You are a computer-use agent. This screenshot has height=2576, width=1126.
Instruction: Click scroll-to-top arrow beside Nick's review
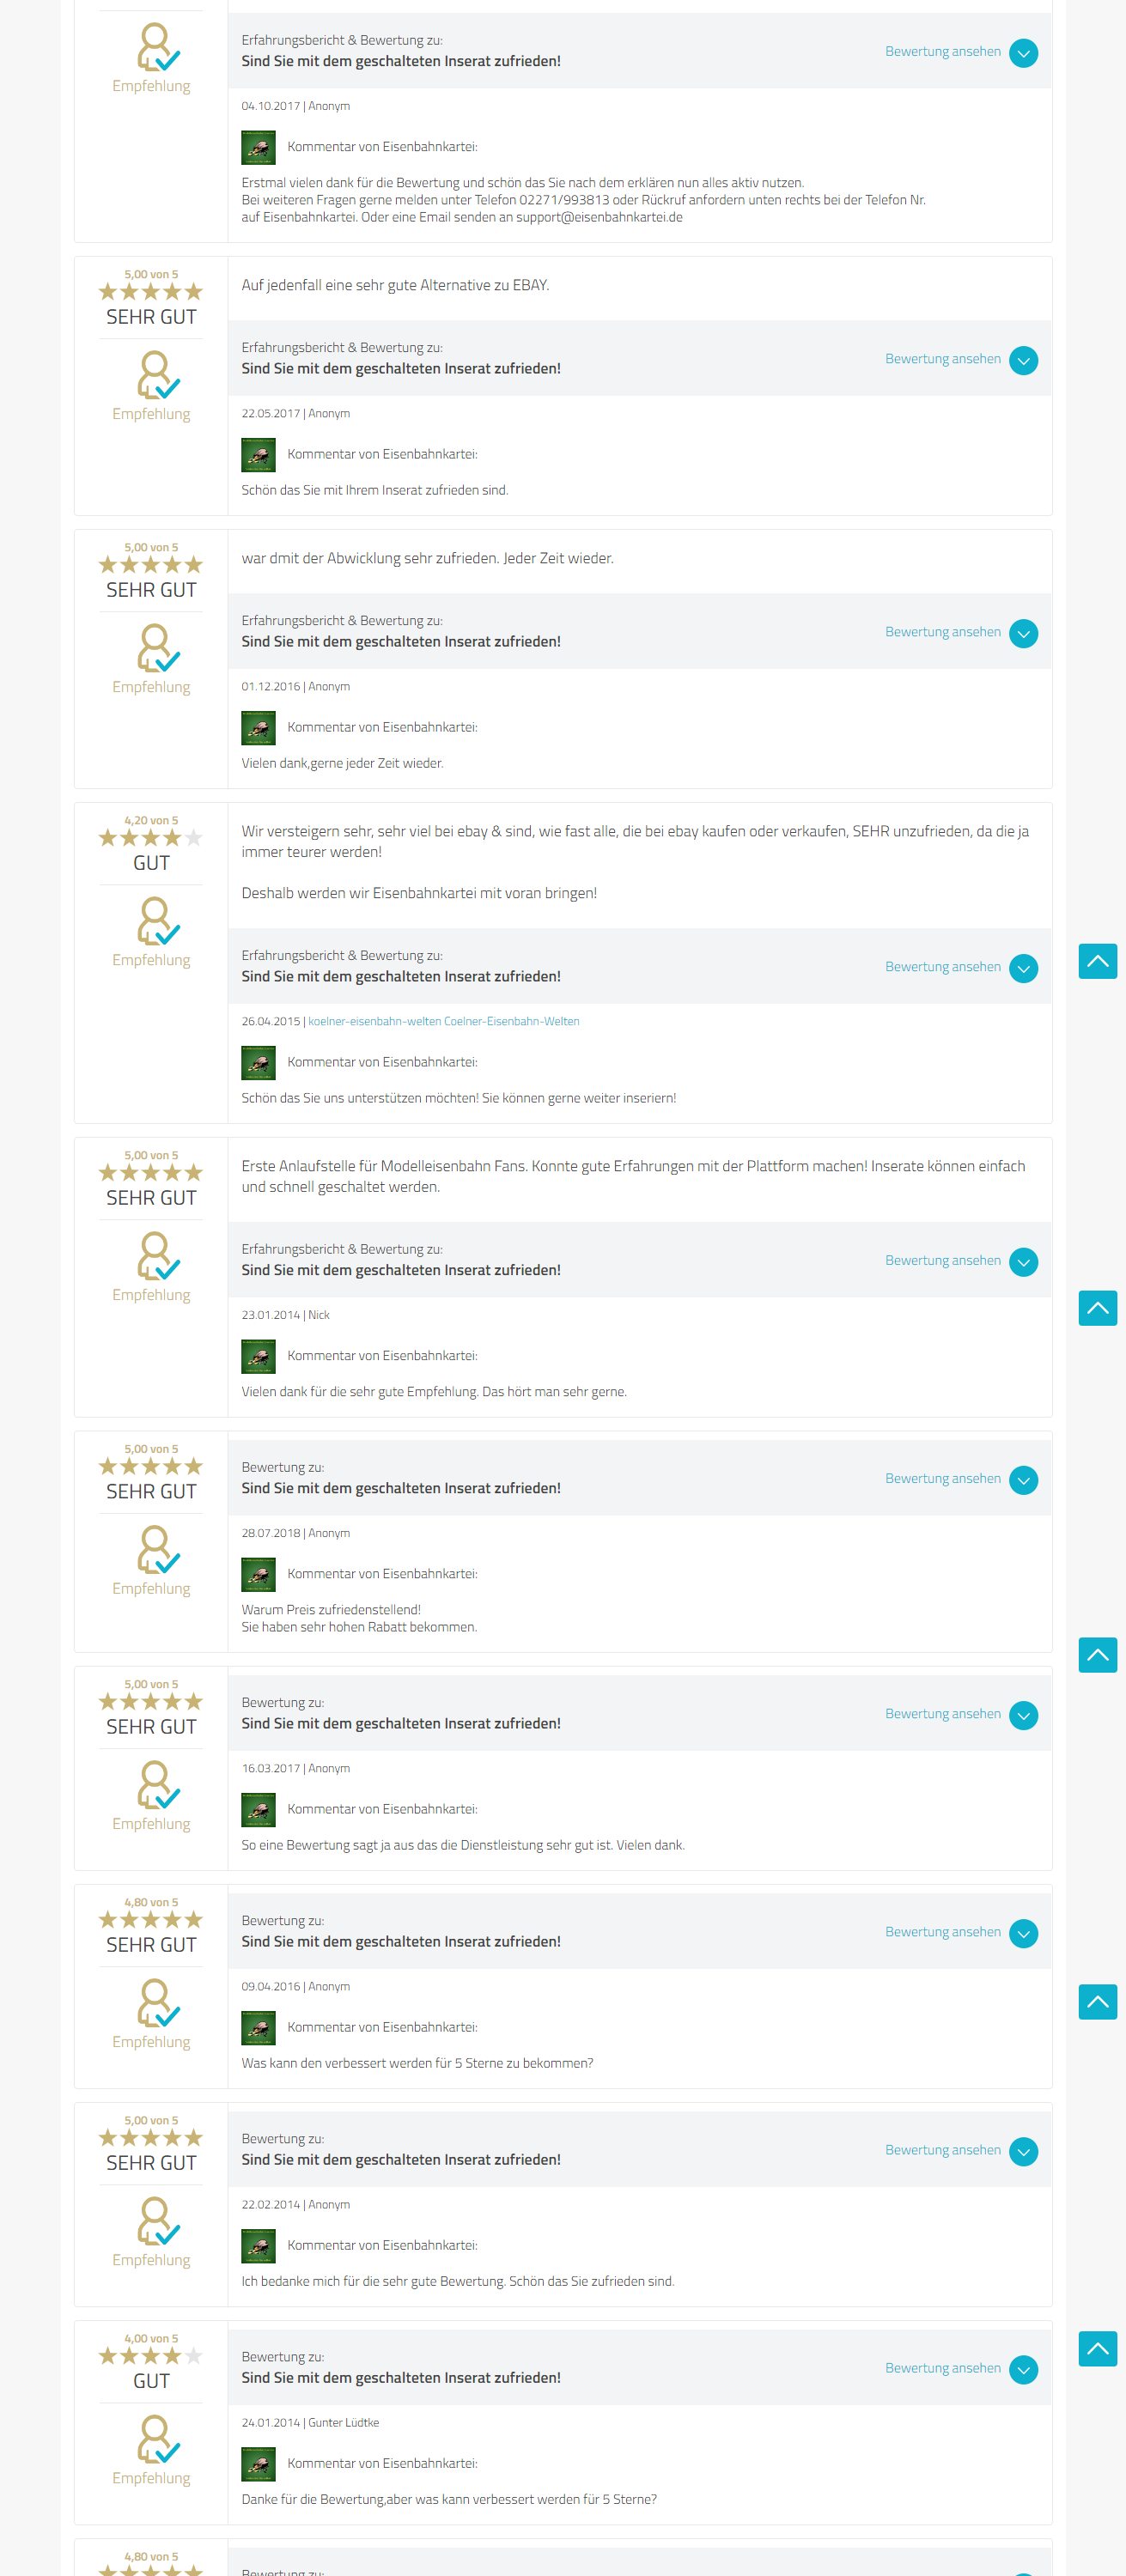1097,1308
